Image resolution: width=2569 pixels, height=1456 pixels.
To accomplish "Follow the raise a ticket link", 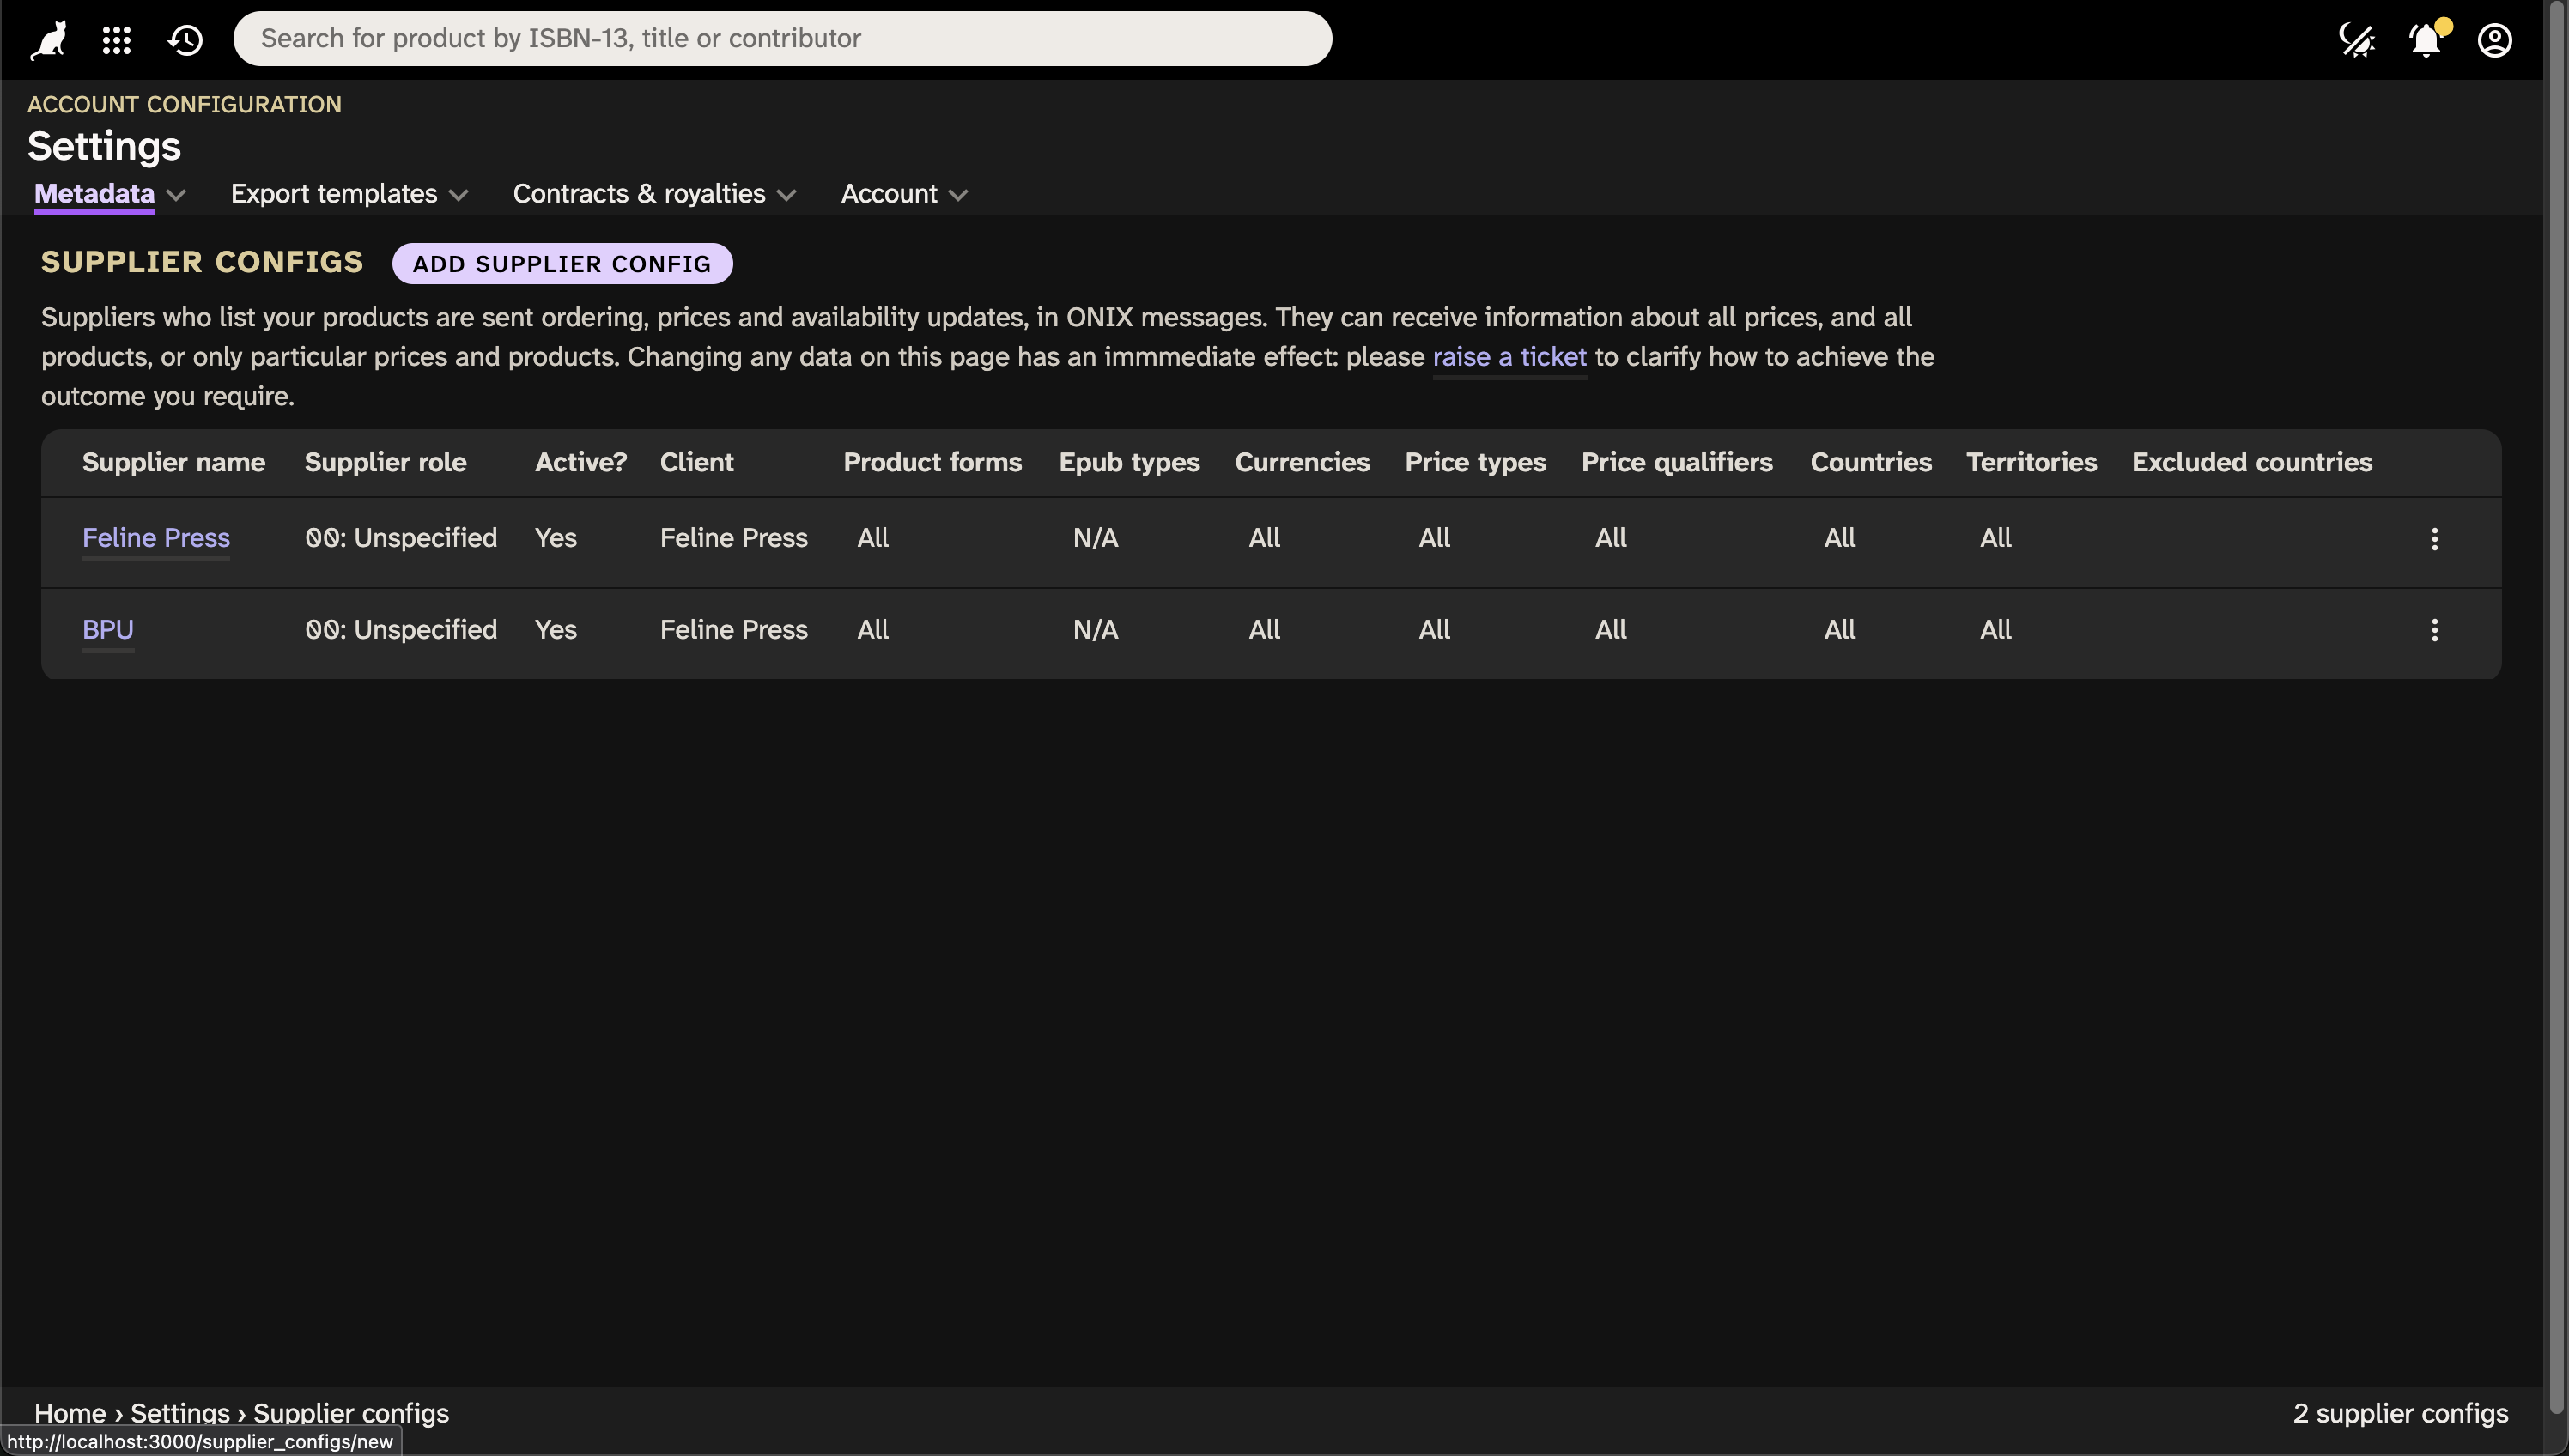I will point(1509,357).
